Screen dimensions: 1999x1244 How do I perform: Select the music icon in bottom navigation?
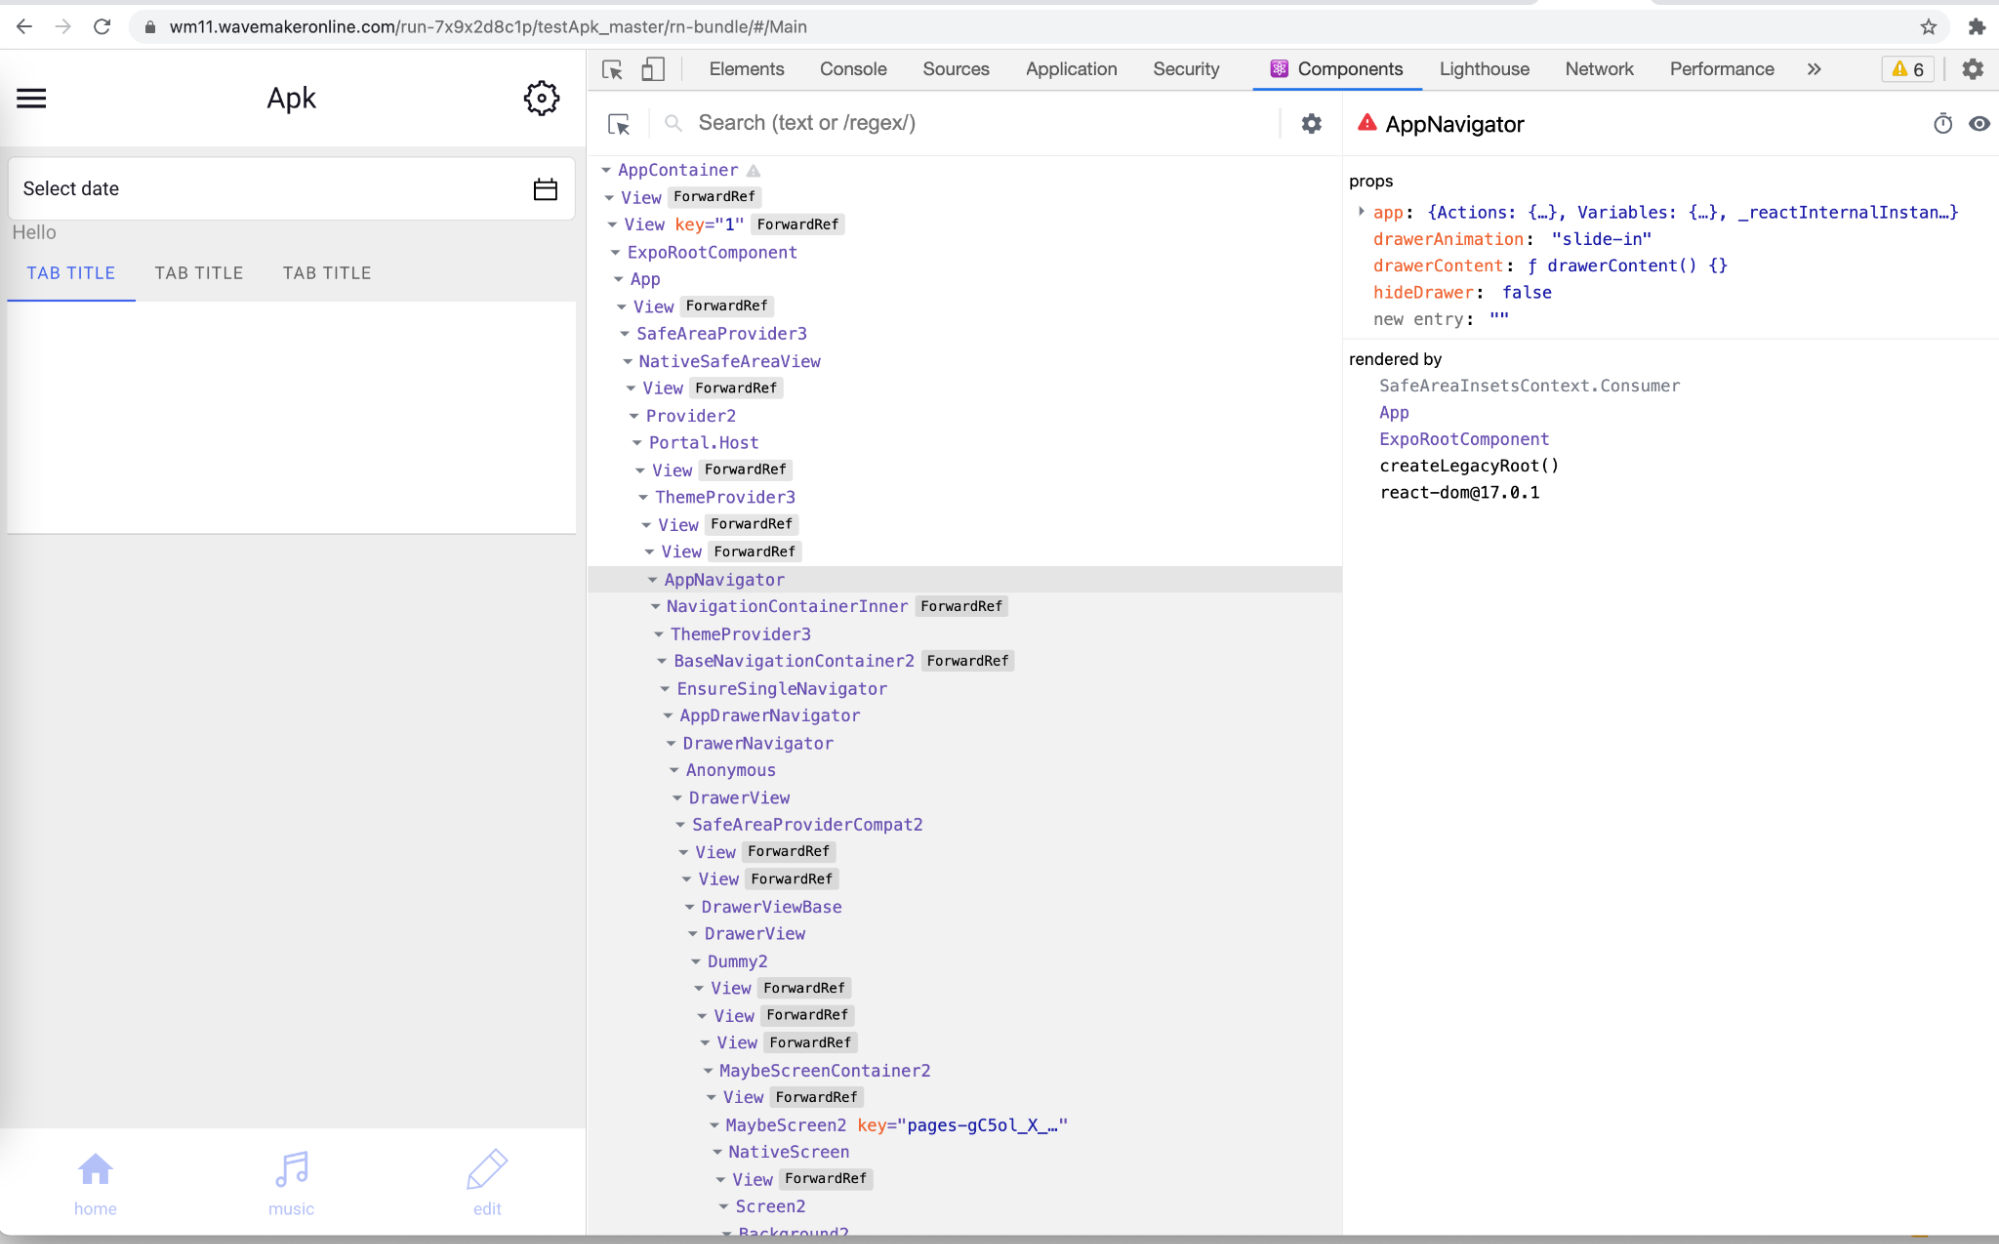coord(290,1169)
